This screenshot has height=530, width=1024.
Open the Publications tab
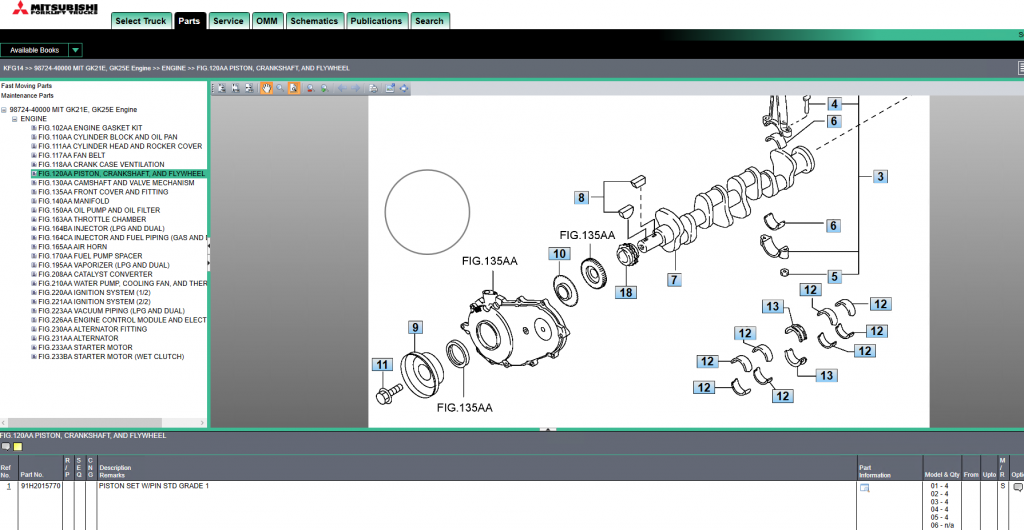tap(377, 21)
